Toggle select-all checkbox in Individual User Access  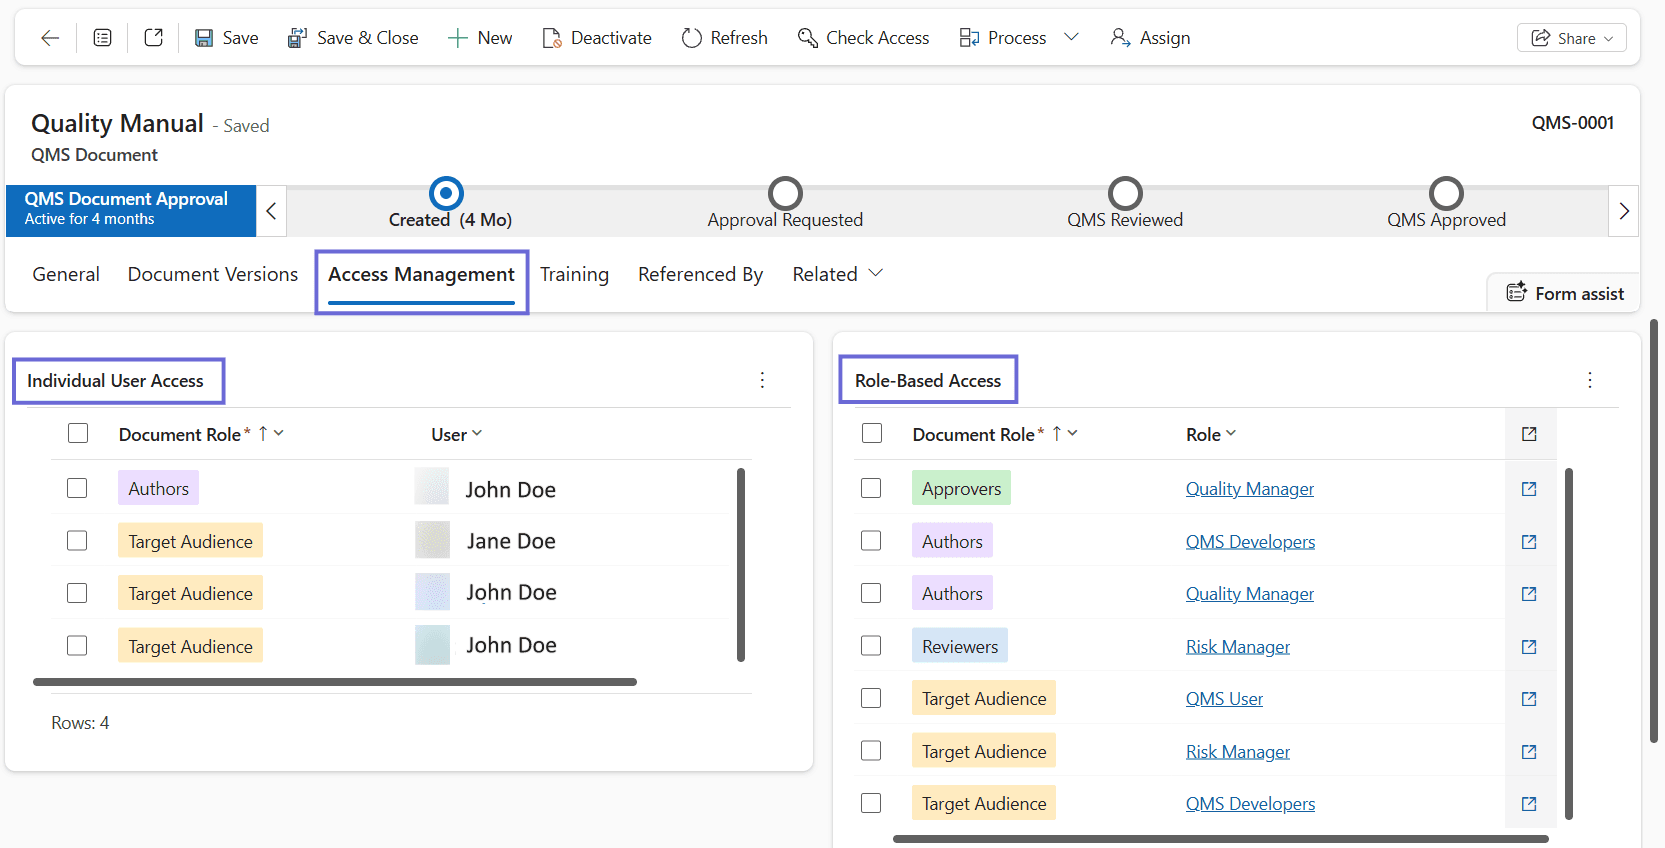78,433
